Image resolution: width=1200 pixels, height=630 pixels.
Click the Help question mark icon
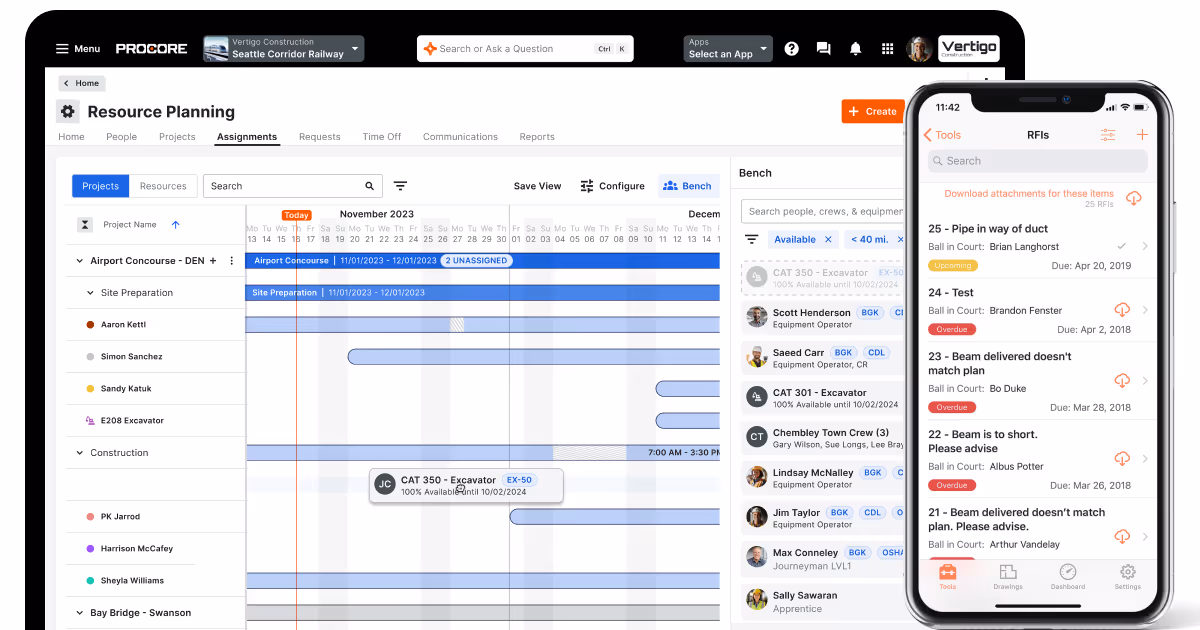pos(791,48)
